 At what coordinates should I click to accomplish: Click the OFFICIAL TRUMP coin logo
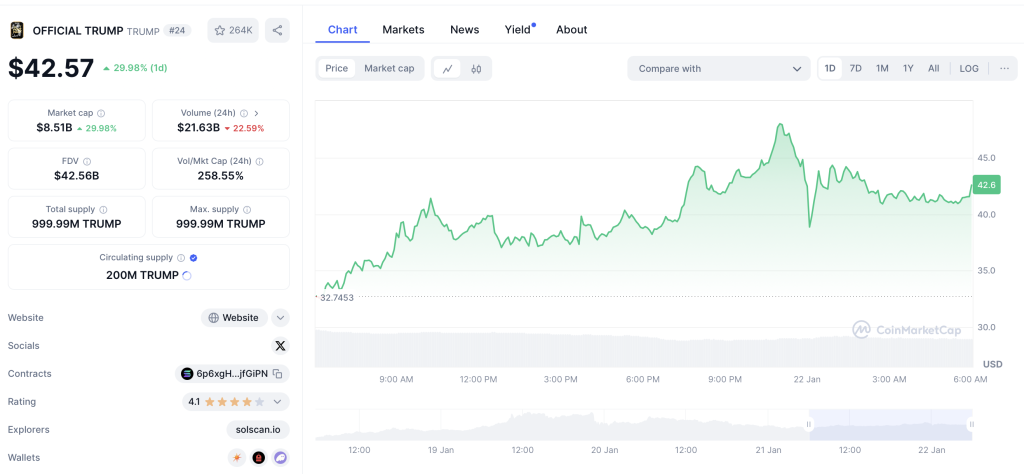tap(17, 30)
